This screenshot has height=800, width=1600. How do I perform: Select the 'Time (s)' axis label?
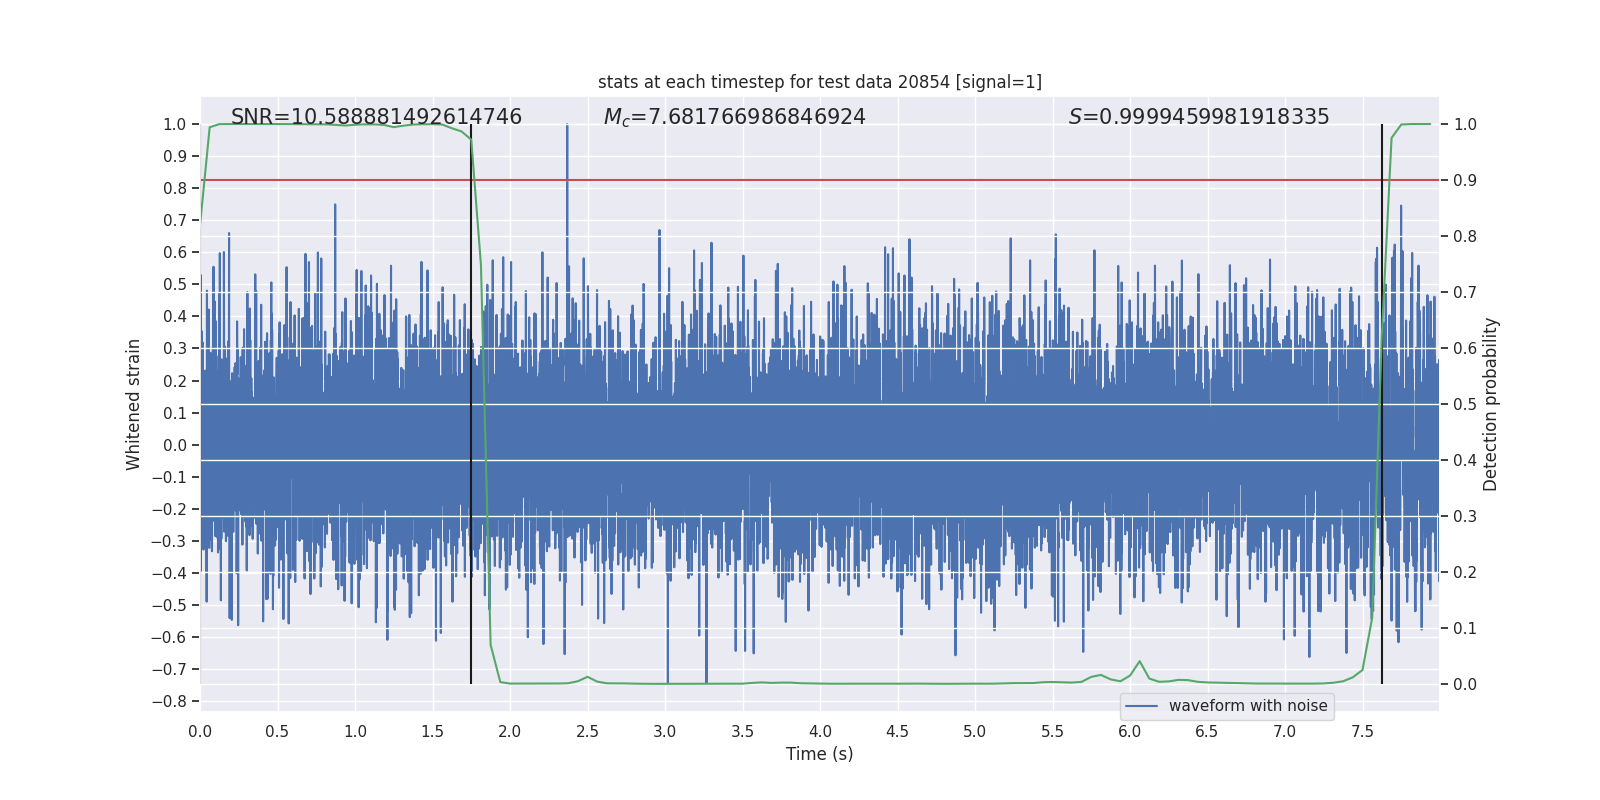[820, 754]
